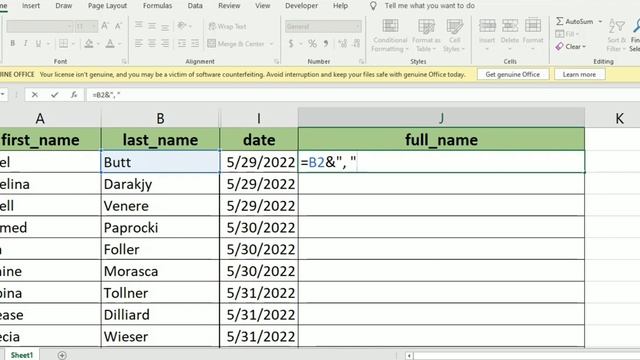The width and height of the screenshot is (640, 360).
Task: Open Format as Table gallery
Action: pyautogui.click(x=426, y=36)
